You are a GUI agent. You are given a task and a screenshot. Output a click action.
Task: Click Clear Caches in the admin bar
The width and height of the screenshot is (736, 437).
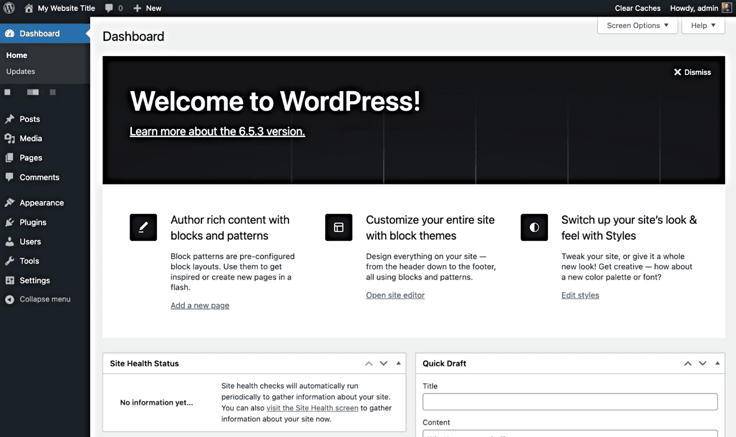pyautogui.click(x=637, y=8)
